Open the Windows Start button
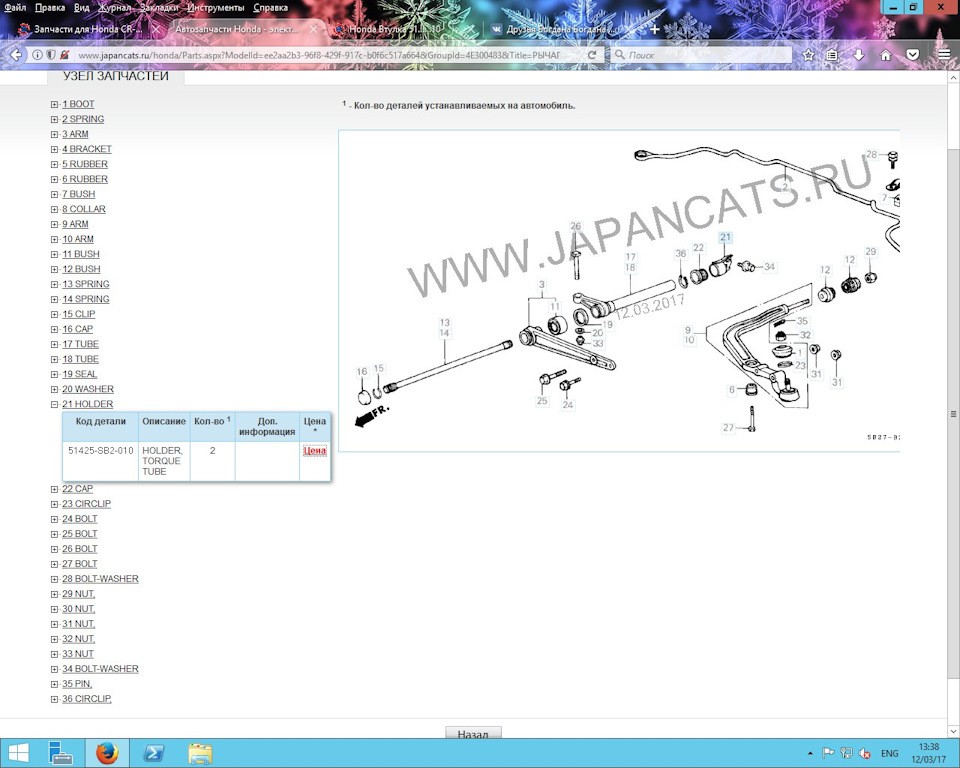The width and height of the screenshot is (960, 768). (x=18, y=753)
